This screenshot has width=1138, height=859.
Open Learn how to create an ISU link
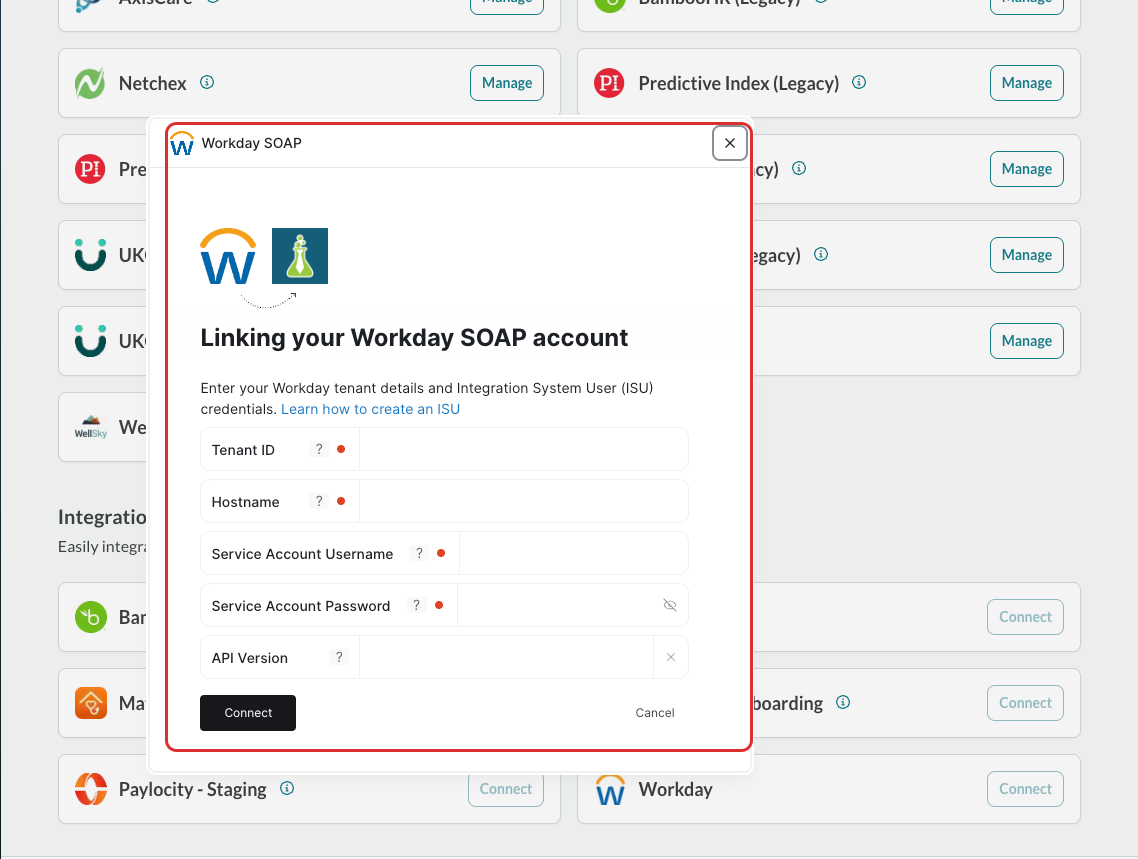coord(370,409)
